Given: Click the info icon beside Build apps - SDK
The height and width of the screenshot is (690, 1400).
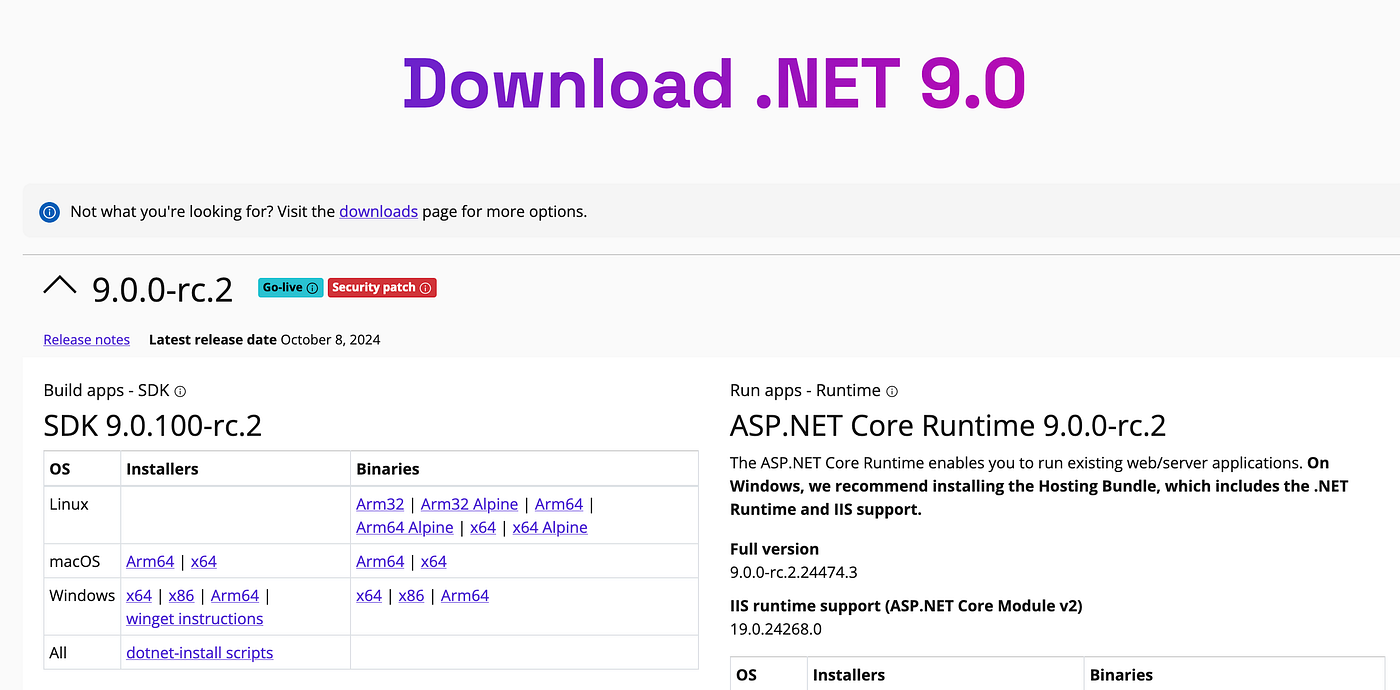Looking at the screenshot, I should pyautogui.click(x=180, y=391).
